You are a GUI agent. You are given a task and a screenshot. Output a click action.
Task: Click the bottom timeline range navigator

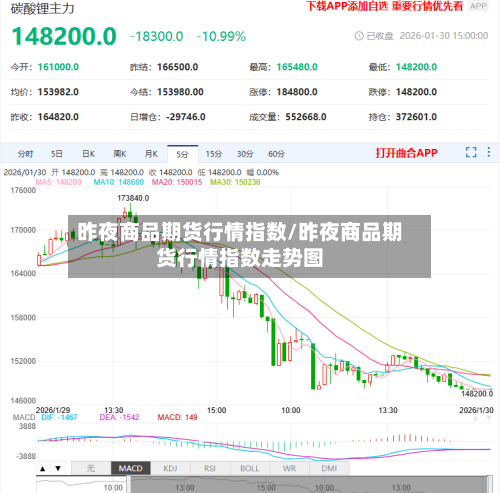pos(264,485)
